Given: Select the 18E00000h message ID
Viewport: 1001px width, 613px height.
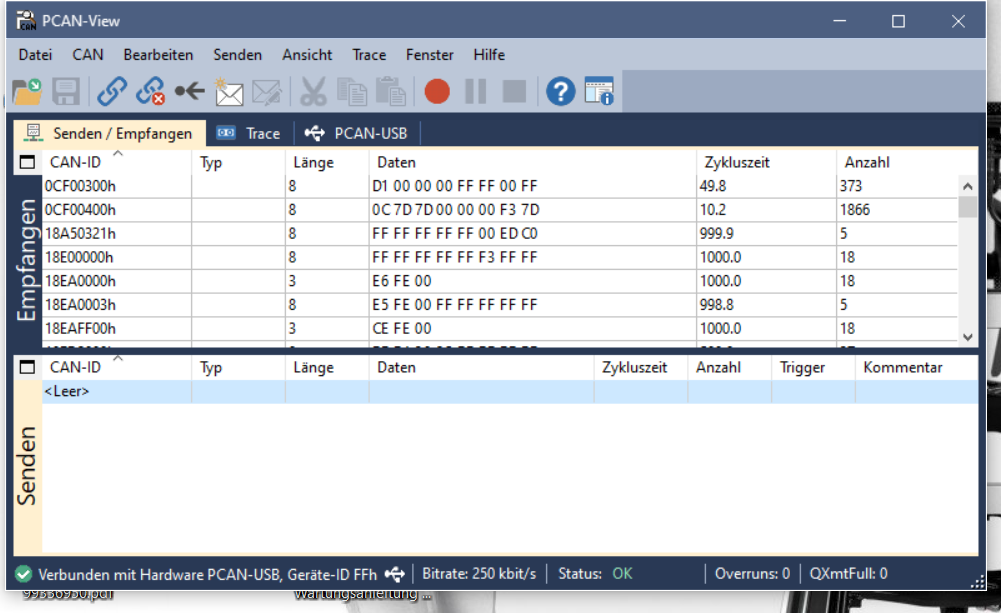Looking at the screenshot, I should (x=79, y=257).
